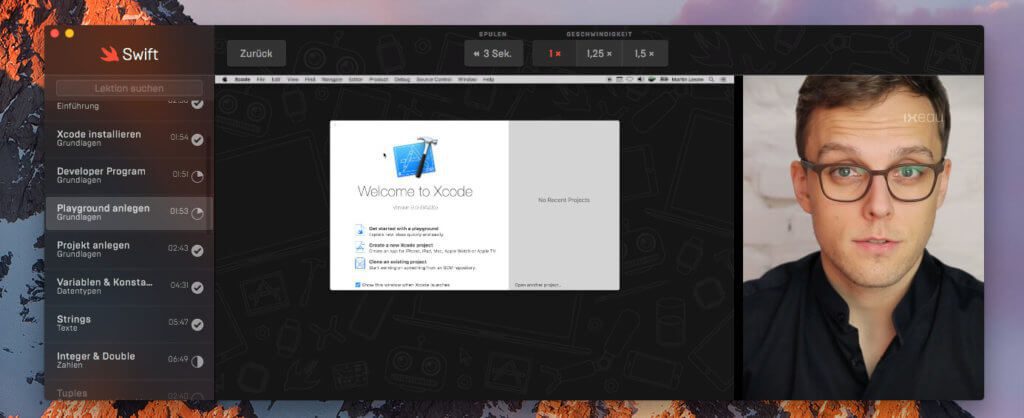Click the Zurück button
Image resolution: width=1024 pixels, height=418 pixels.
point(256,54)
